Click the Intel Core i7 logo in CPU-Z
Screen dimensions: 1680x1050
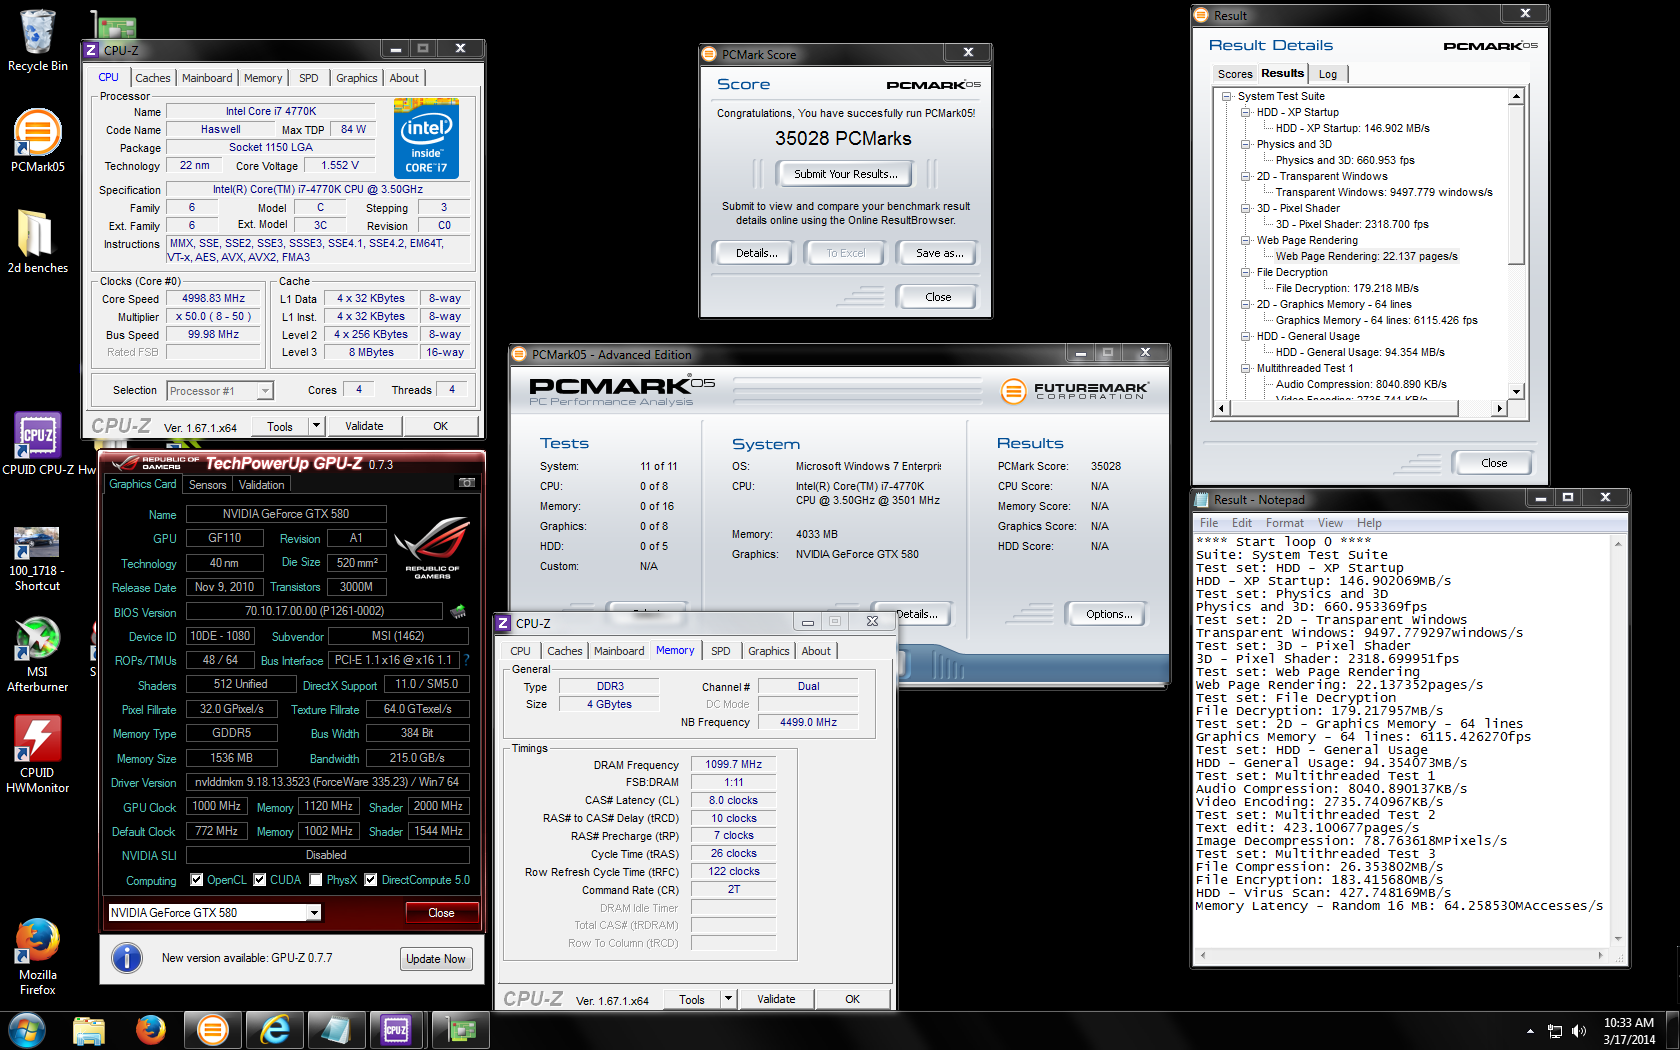point(426,138)
